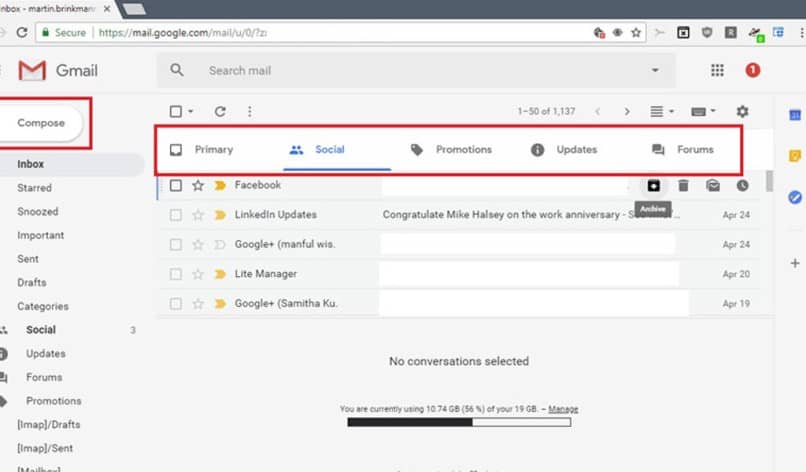Click the add-ons plus icon
Screen dimensions: 806x472
[795, 263]
